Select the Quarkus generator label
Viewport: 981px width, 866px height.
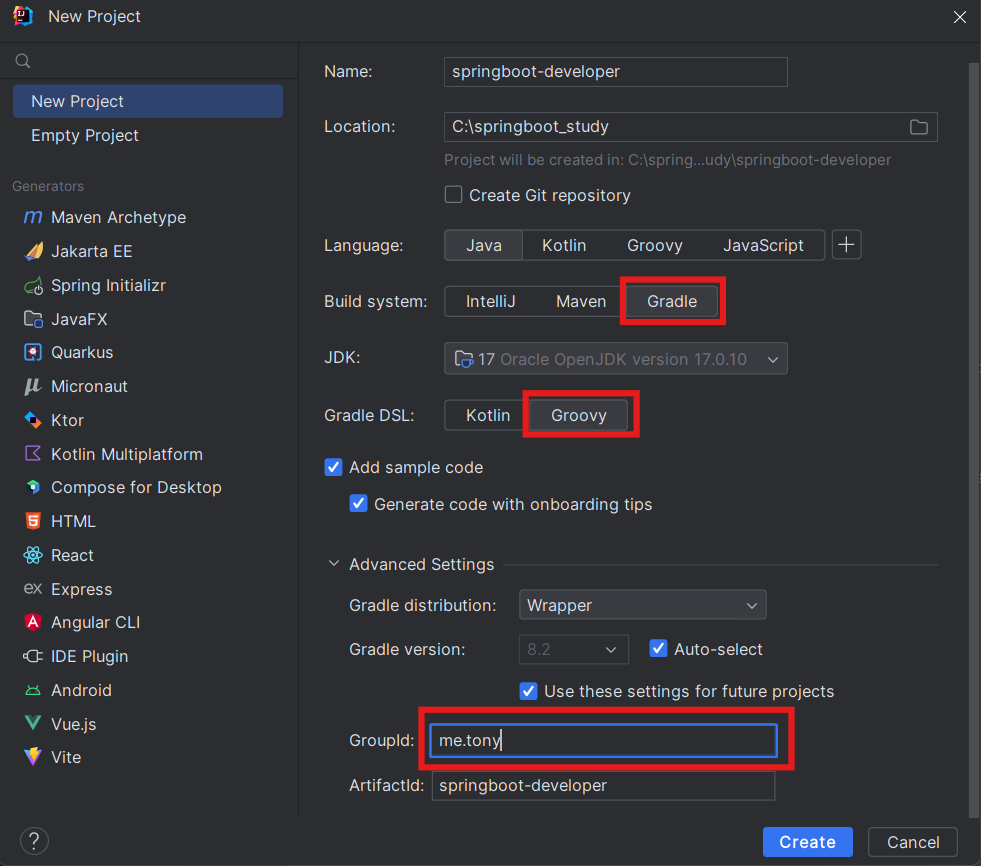82,352
